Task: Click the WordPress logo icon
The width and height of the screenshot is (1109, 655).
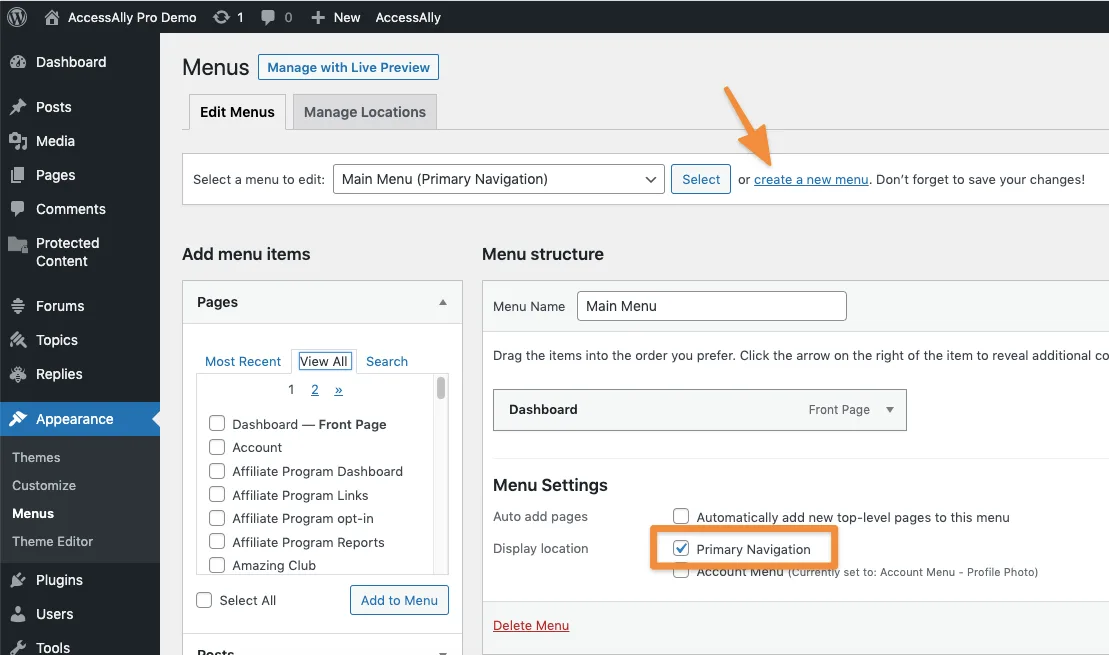Action: pyautogui.click(x=17, y=17)
